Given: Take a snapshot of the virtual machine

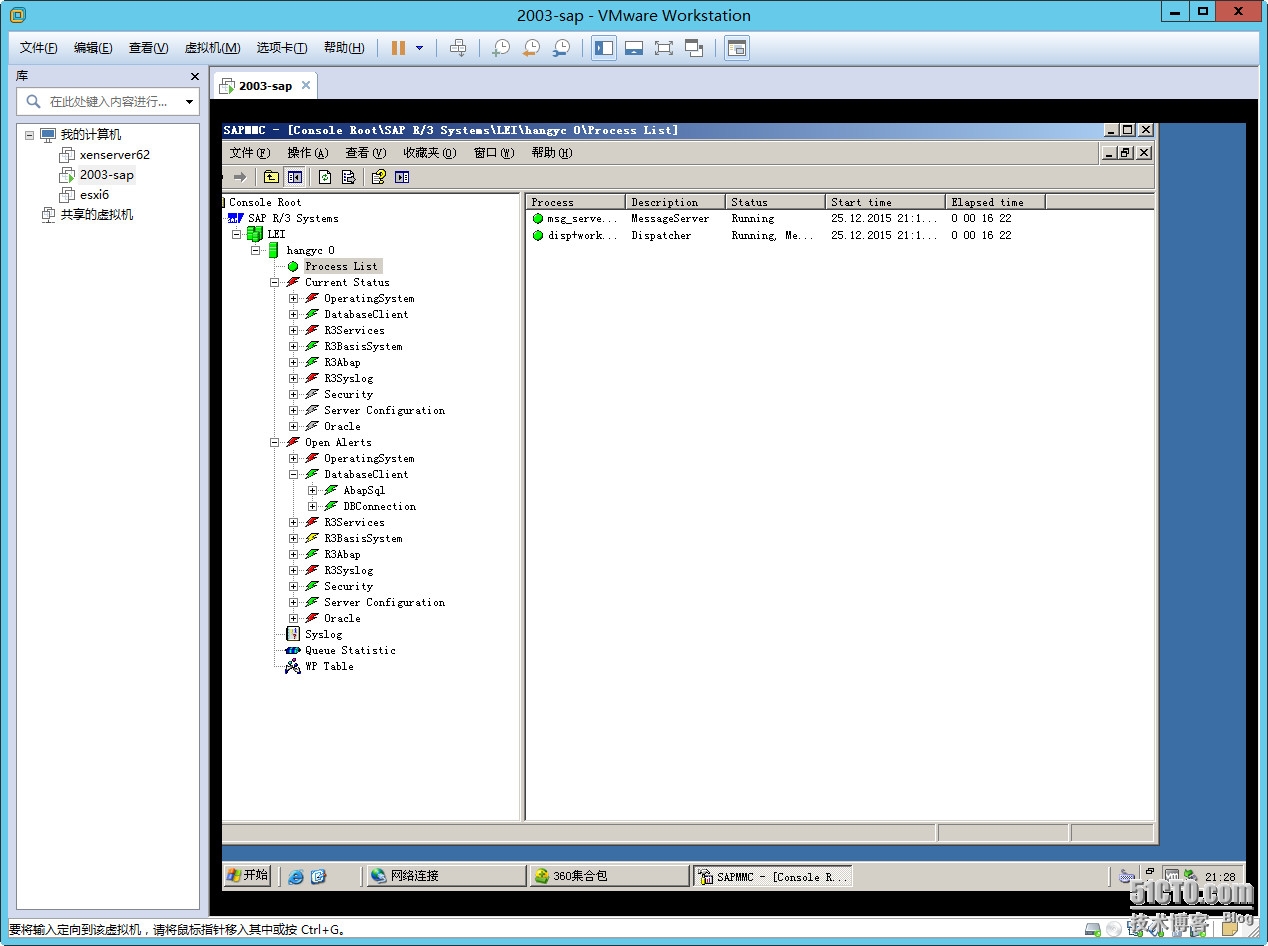Looking at the screenshot, I should click(x=500, y=48).
